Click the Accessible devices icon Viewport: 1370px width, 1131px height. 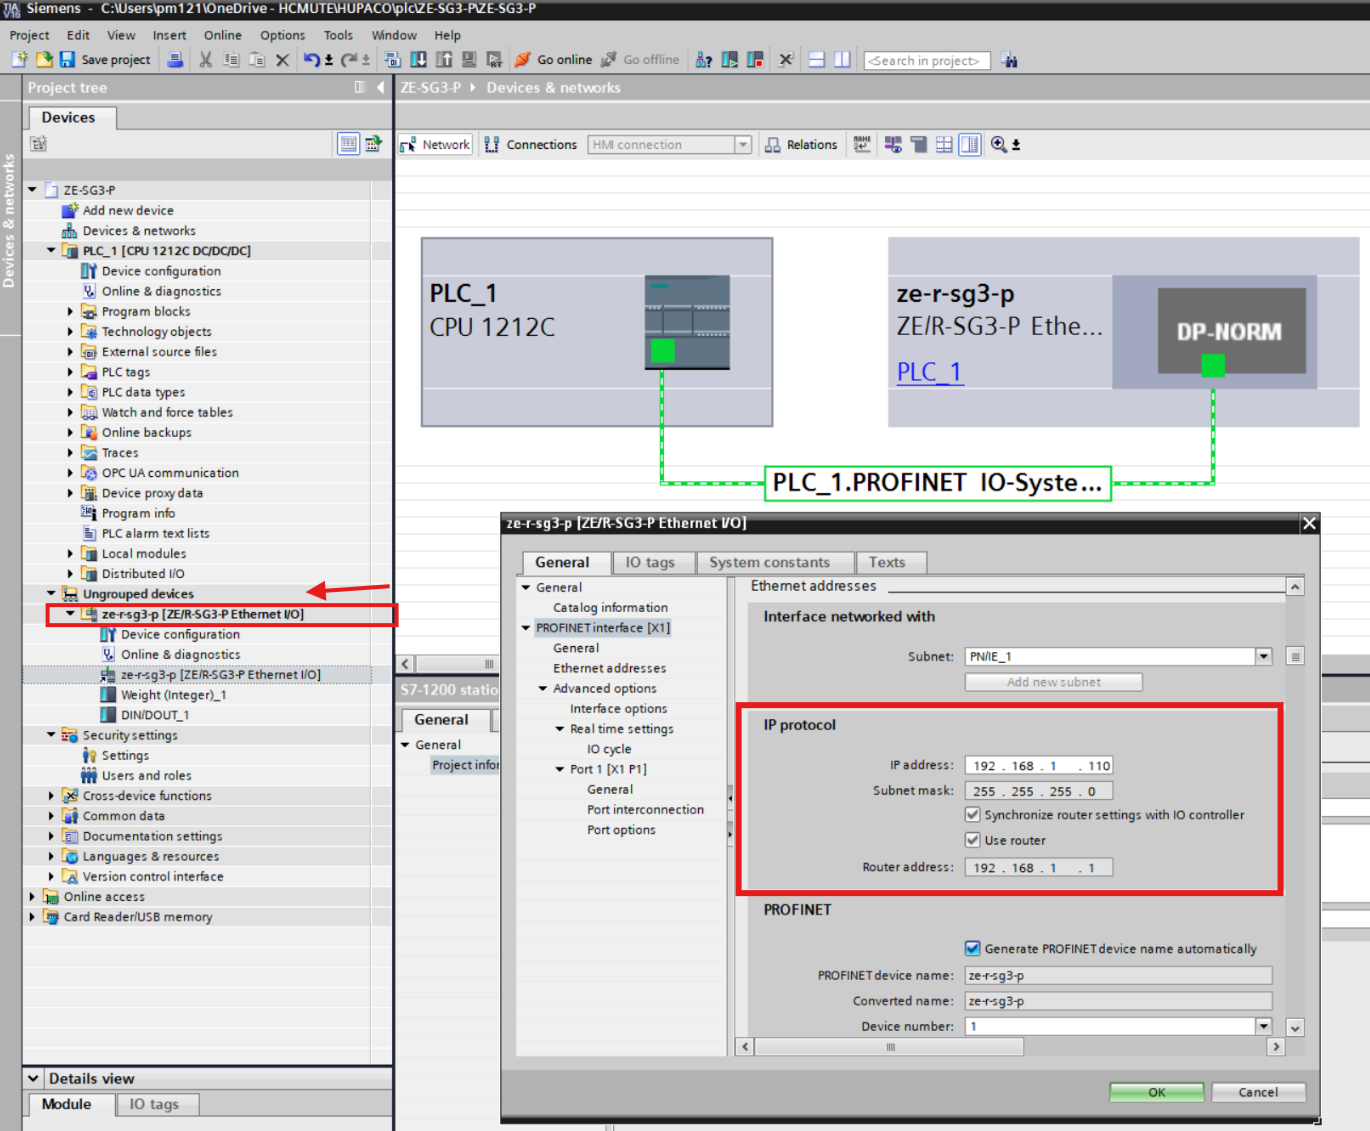pyautogui.click(x=704, y=60)
